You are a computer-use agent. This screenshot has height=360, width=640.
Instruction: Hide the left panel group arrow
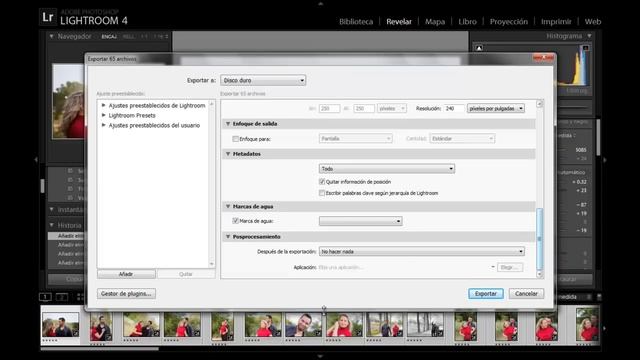pyautogui.click(x=36, y=160)
